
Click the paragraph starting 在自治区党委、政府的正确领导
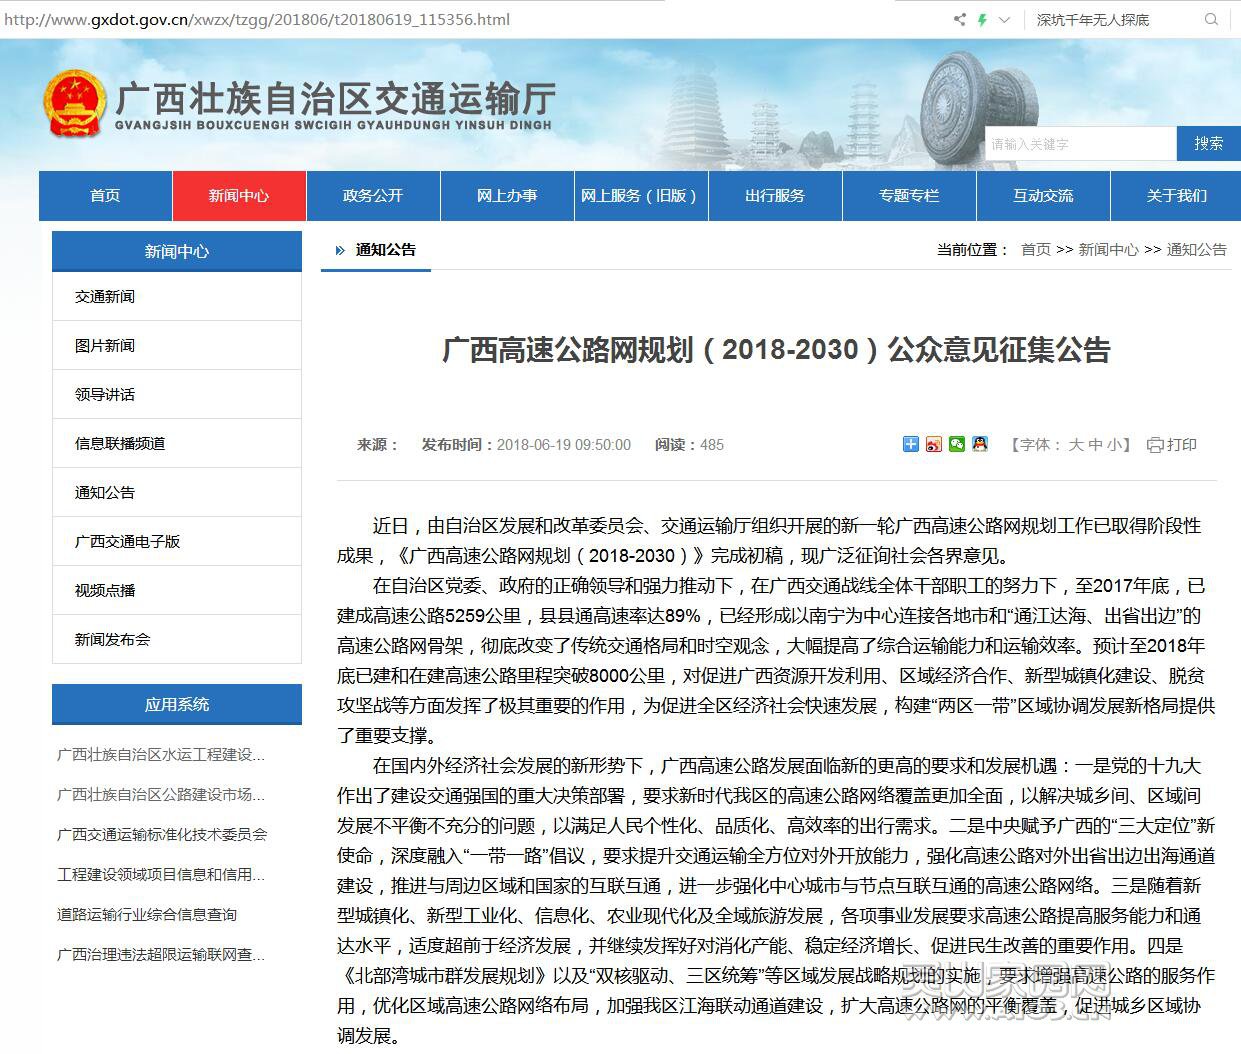coord(776,661)
